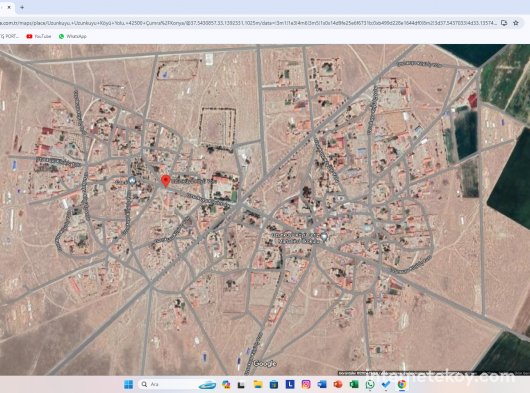Switch to Chrome in the taskbar
The width and height of the screenshot is (530, 393).
click(402, 384)
